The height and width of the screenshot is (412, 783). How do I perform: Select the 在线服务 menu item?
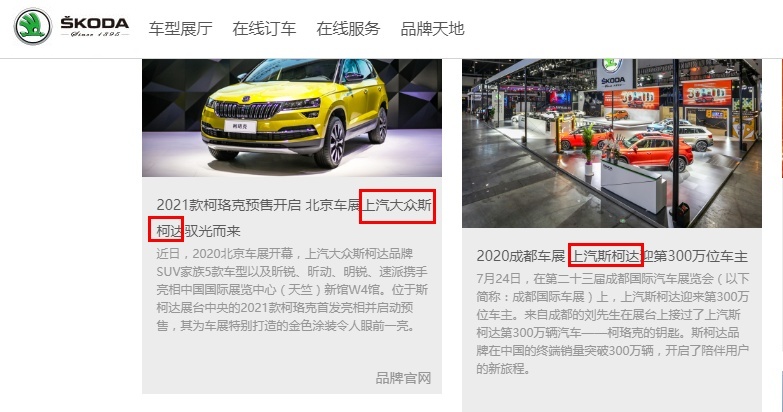(x=348, y=28)
